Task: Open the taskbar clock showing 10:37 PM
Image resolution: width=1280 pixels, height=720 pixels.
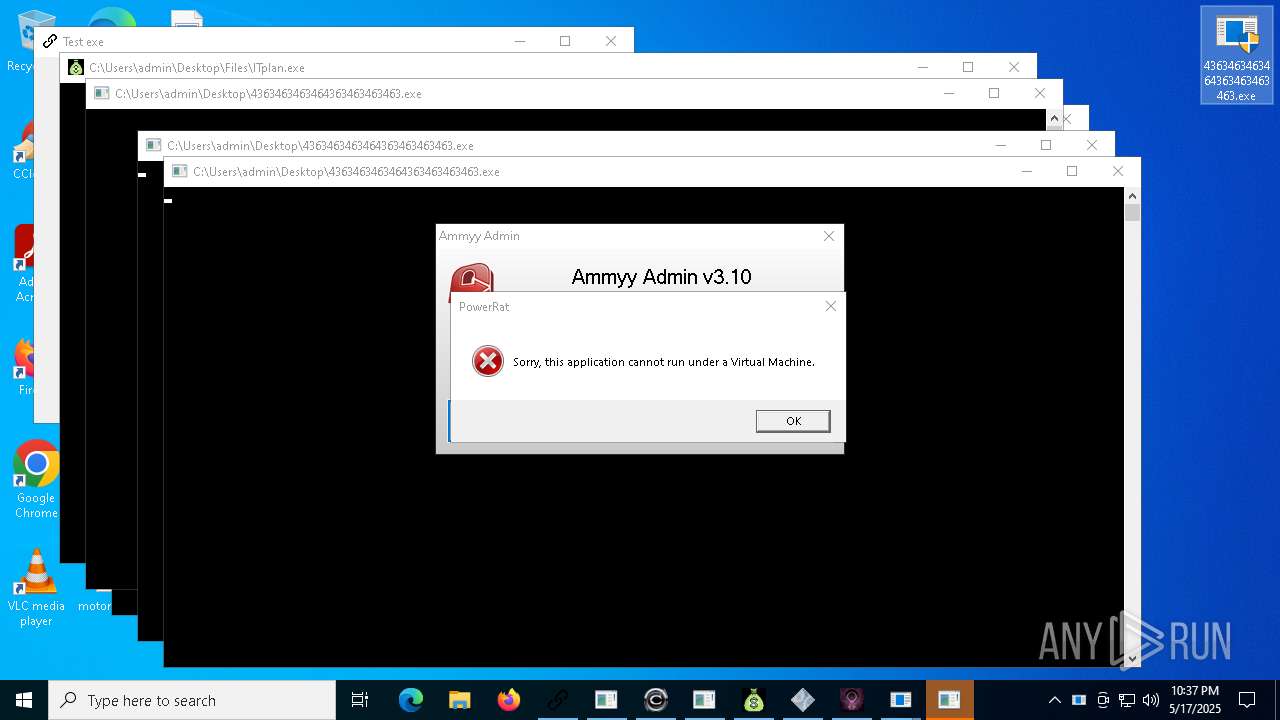Action: (1195, 700)
